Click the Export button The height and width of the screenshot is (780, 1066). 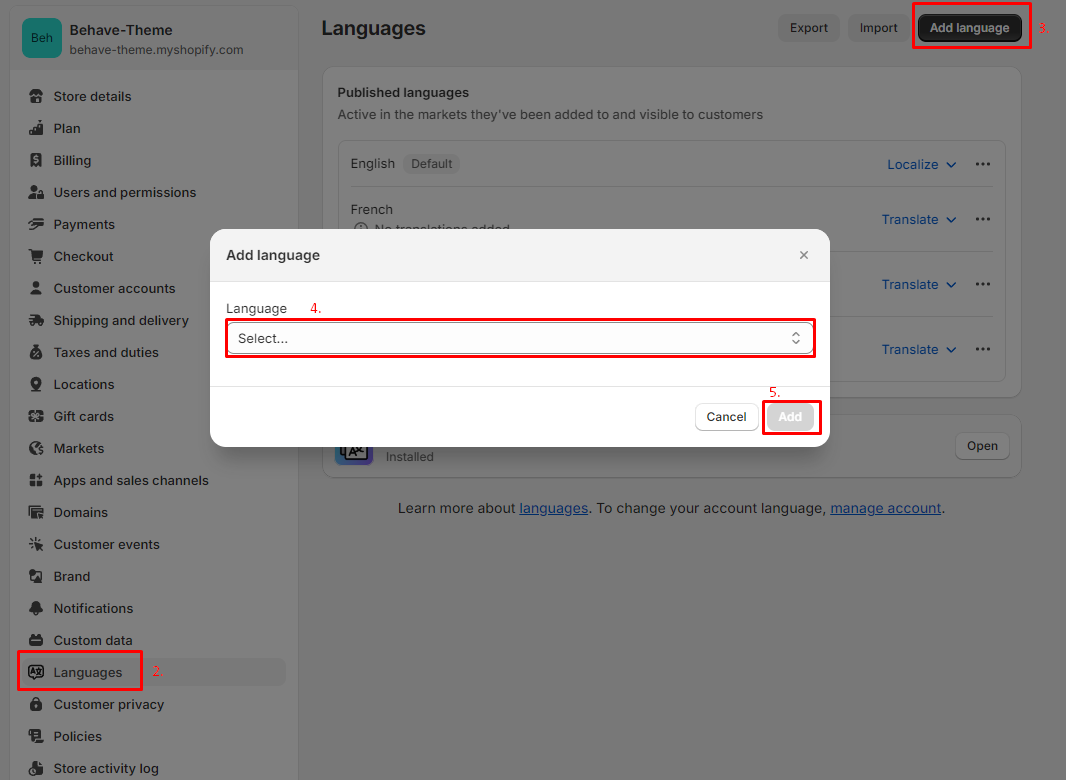click(808, 28)
